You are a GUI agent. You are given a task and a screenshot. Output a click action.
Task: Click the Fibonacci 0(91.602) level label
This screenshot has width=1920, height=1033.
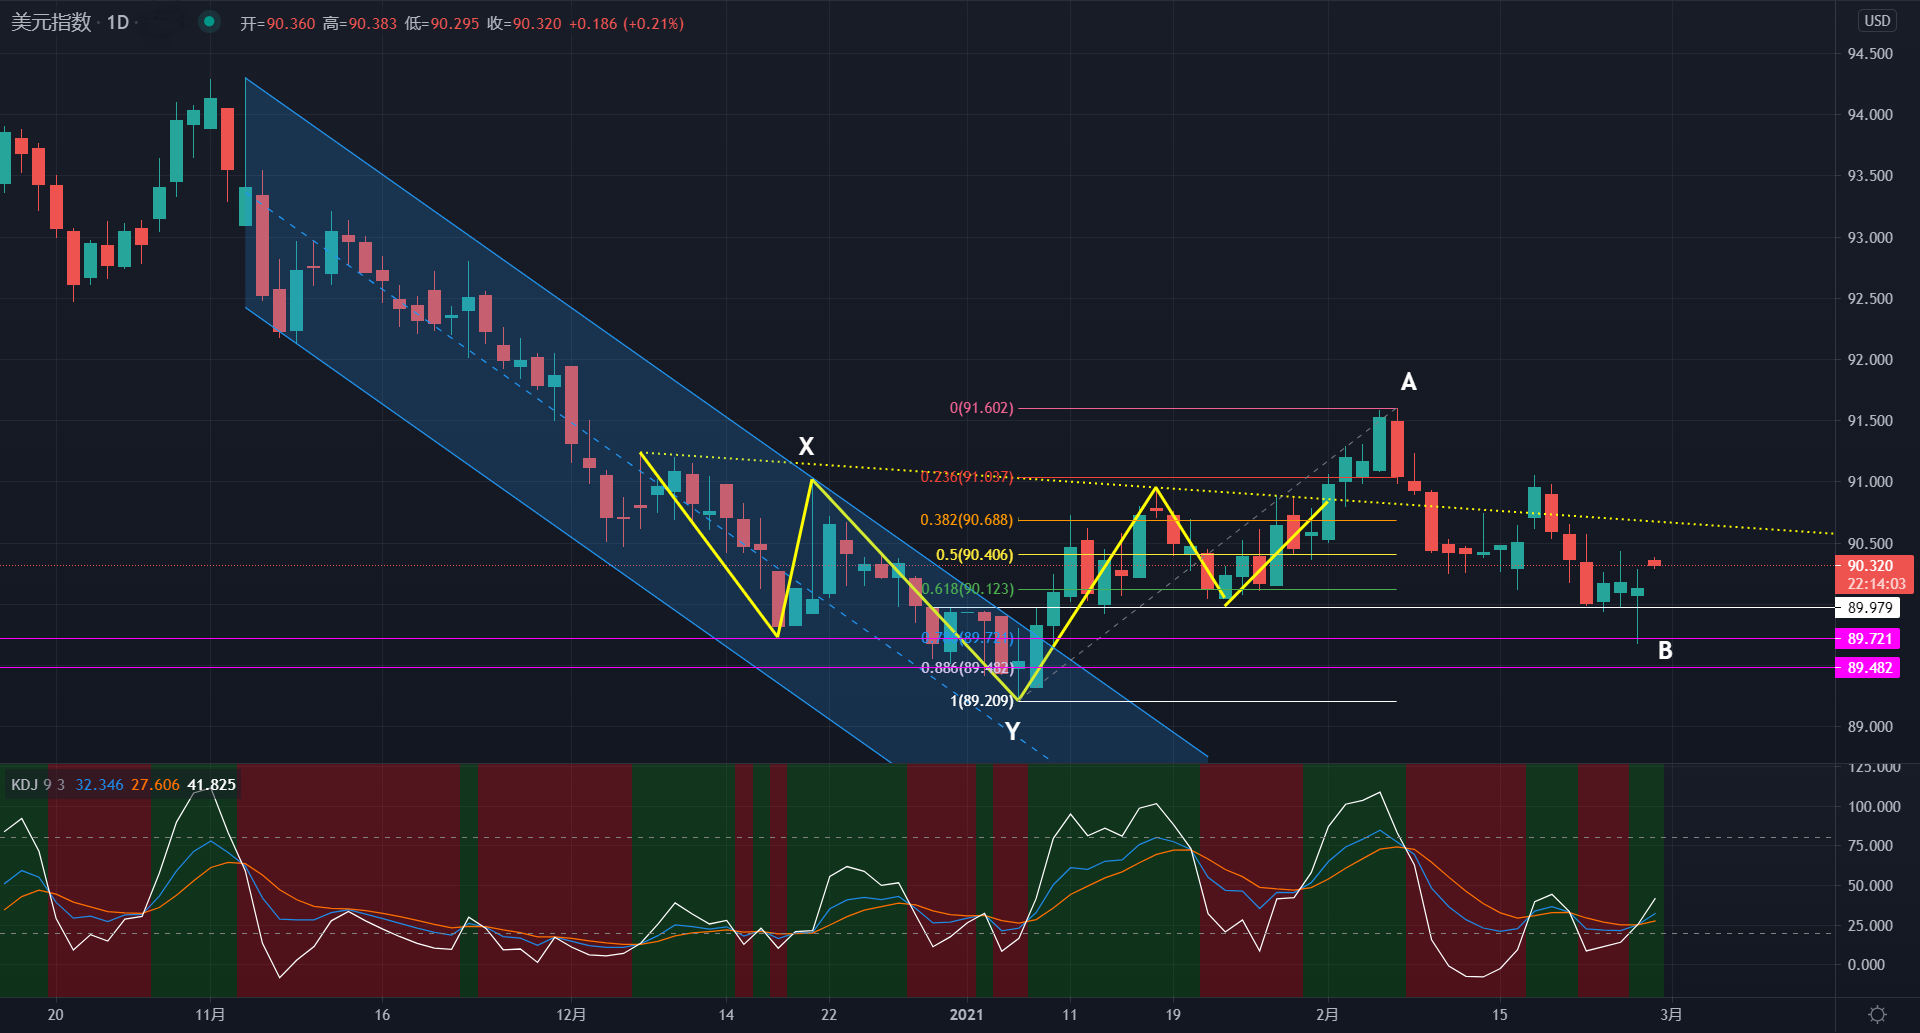[x=981, y=408]
